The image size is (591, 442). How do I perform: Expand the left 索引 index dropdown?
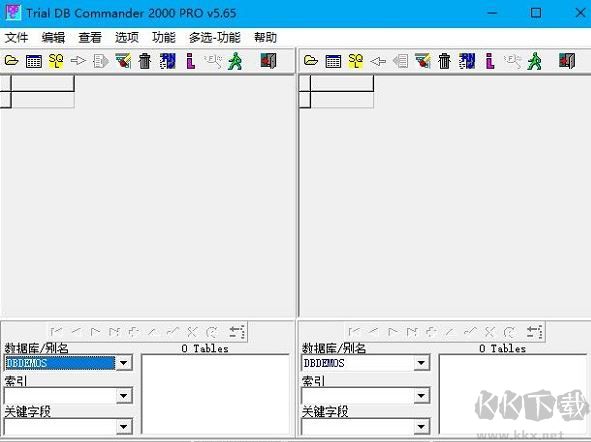pyautogui.click(x=124, y=396)
